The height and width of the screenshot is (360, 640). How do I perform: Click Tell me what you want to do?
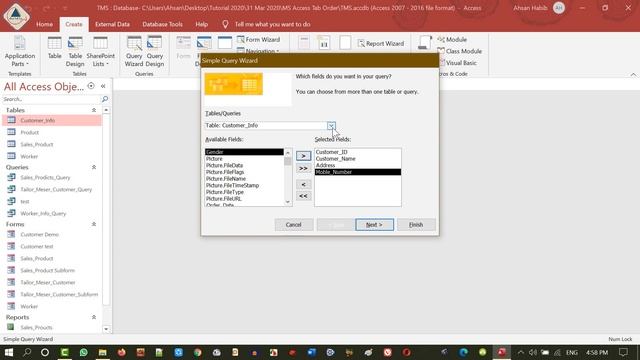(273, 24)
